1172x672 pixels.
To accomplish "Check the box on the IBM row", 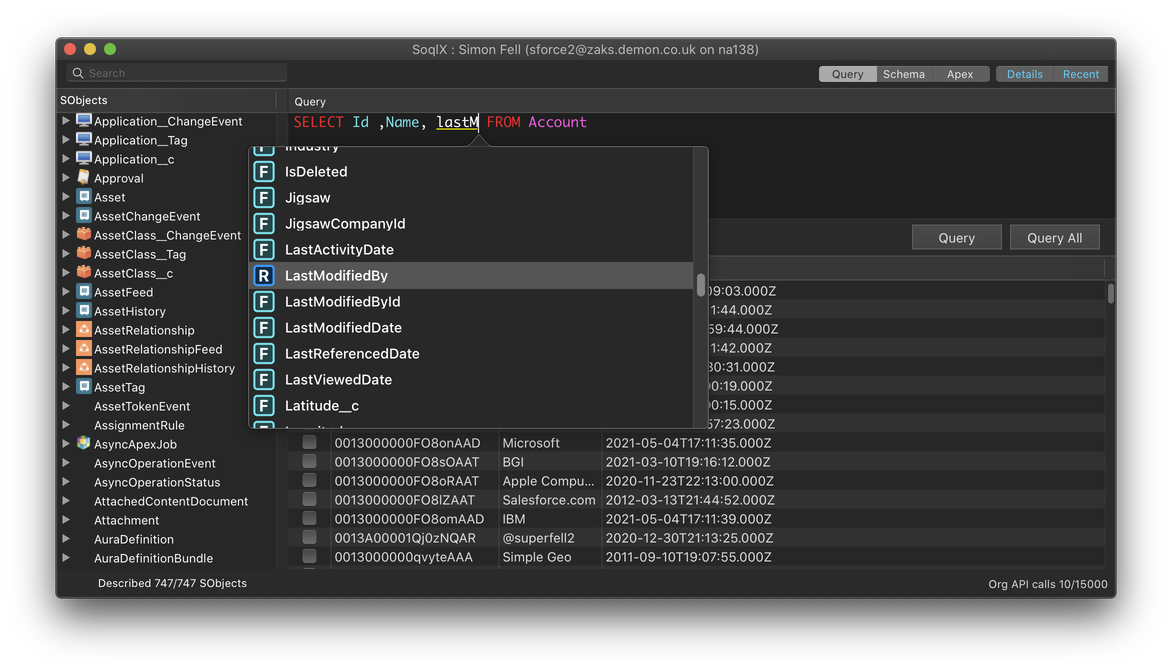I will [x=310, y=518].
